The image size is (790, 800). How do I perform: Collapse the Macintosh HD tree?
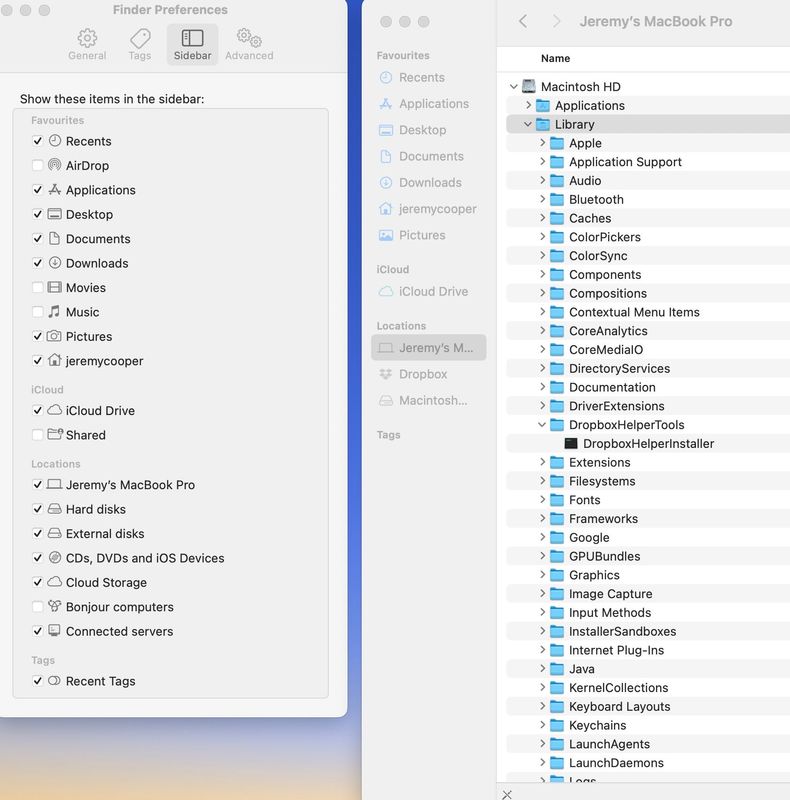tap(514, 87)
